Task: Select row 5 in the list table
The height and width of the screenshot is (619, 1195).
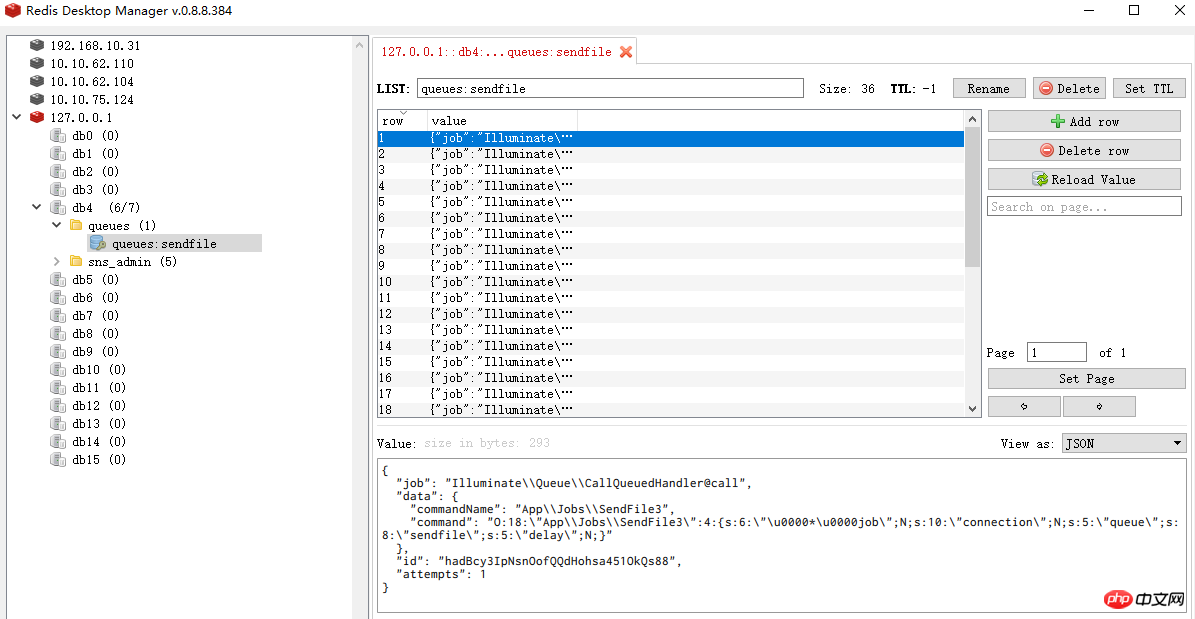Action: click(x=671, y=202)
